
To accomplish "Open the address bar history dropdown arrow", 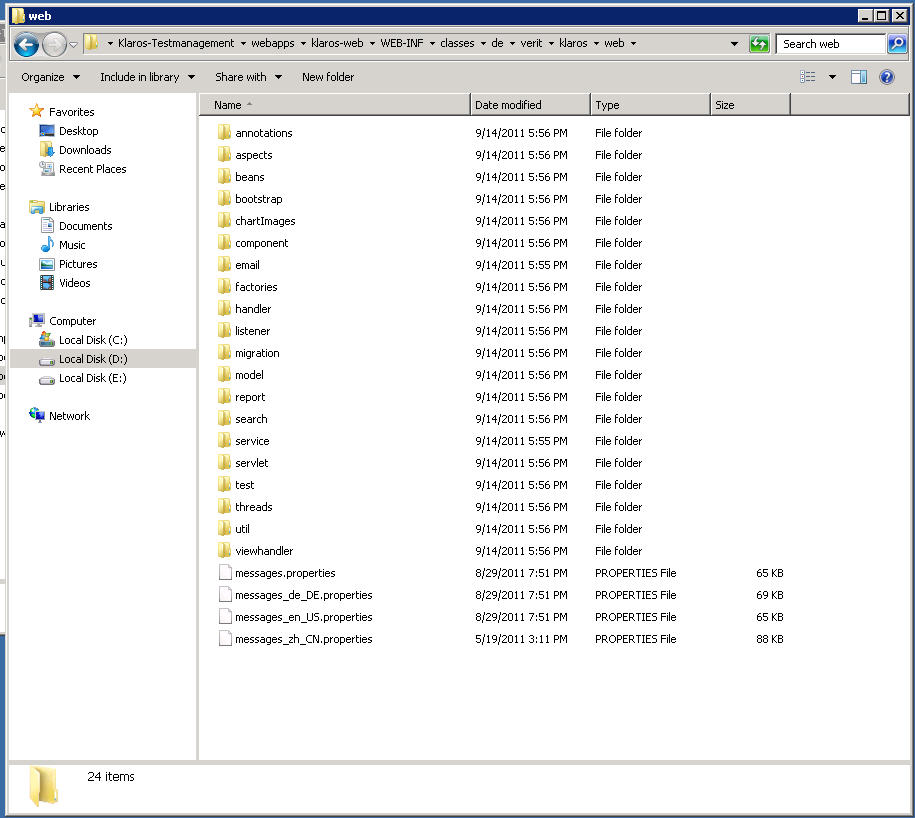I will (734, 44).
